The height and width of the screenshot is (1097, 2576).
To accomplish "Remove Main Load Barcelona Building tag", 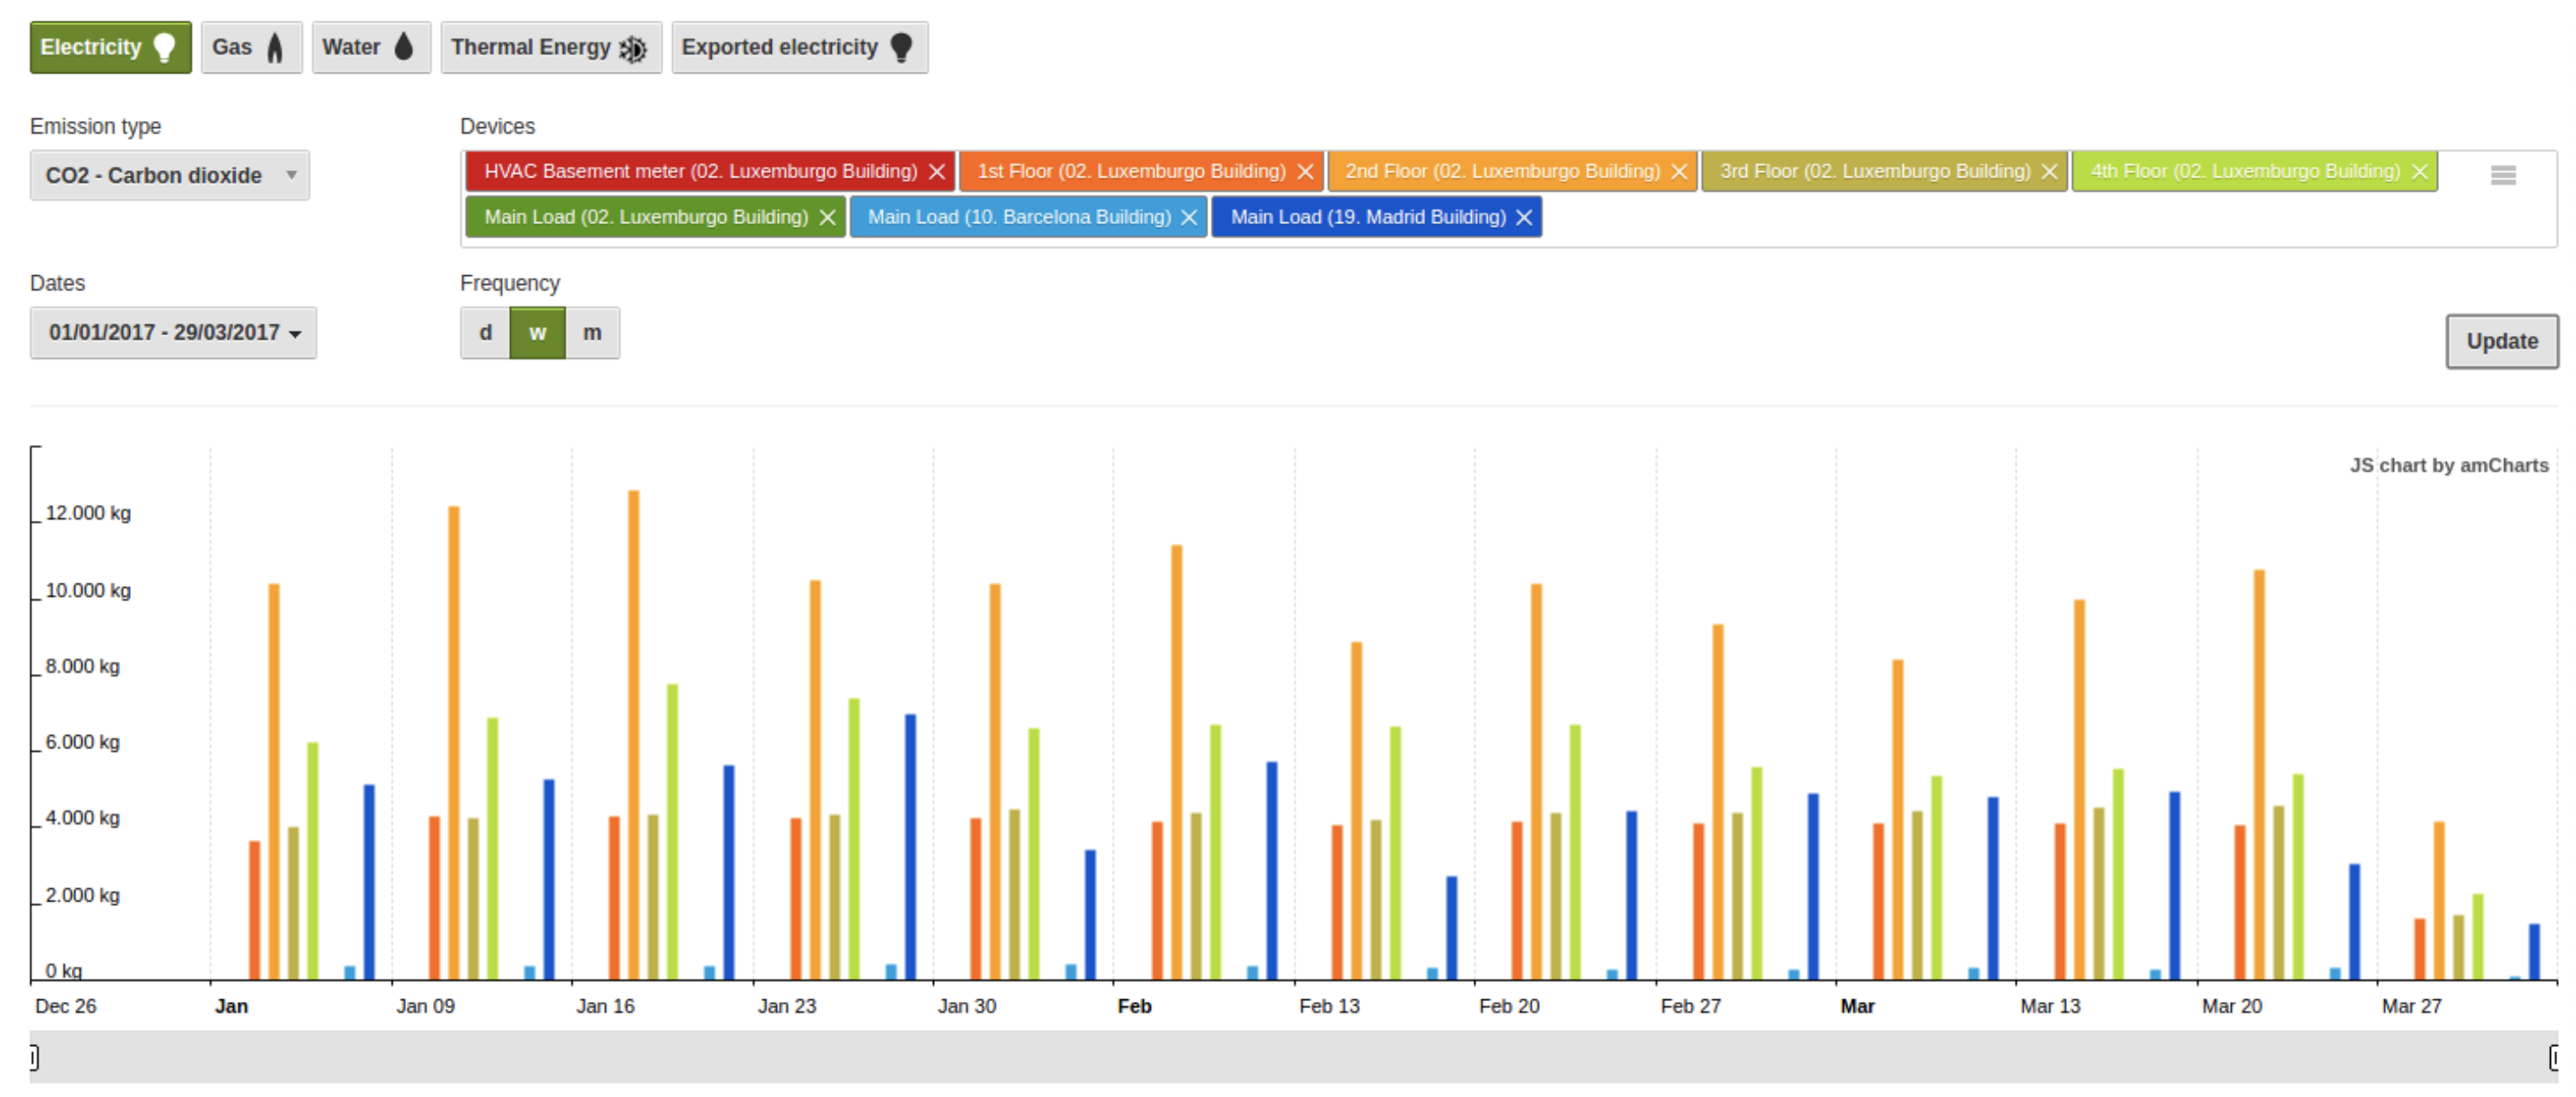I will click(1189, 218).
